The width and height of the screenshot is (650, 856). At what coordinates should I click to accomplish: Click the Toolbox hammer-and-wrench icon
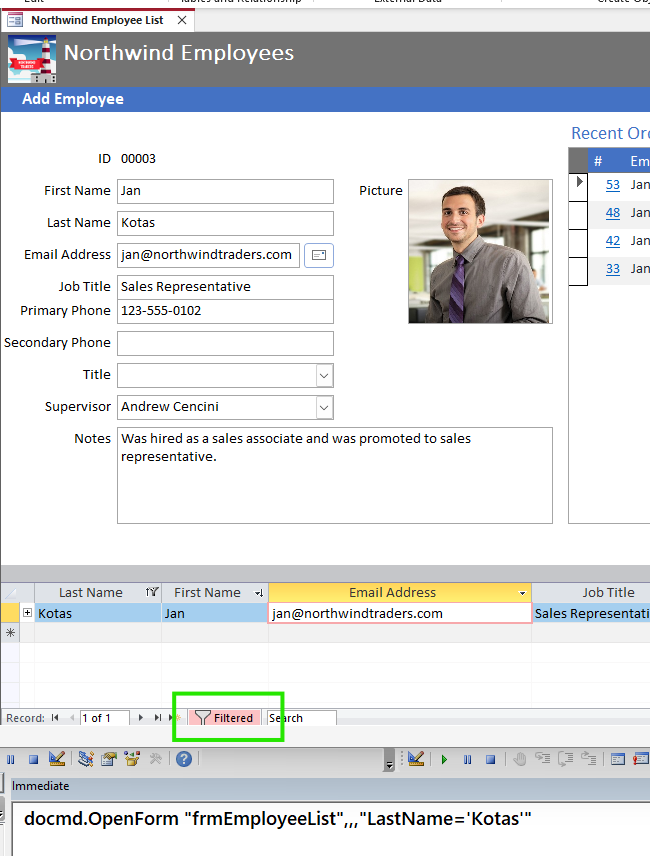click(156, 759)
